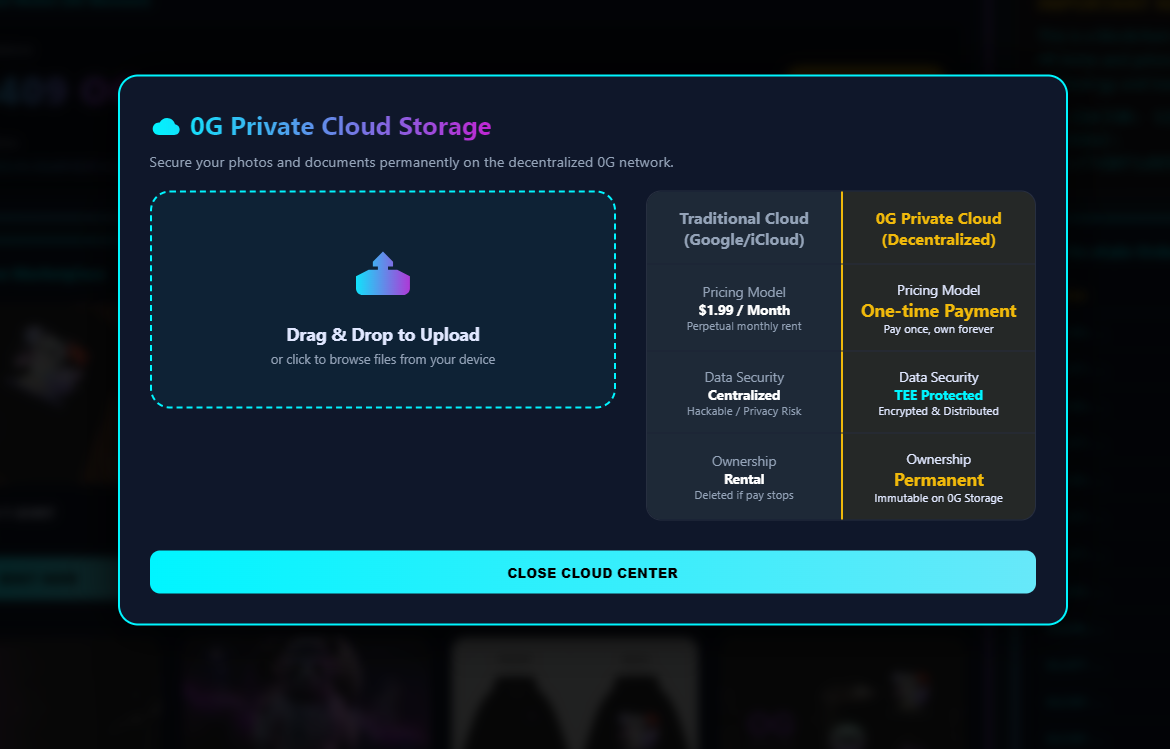Click the Drag & Drop upload zone
Viewport: 1170px width, 749px height.
(383, 299)
